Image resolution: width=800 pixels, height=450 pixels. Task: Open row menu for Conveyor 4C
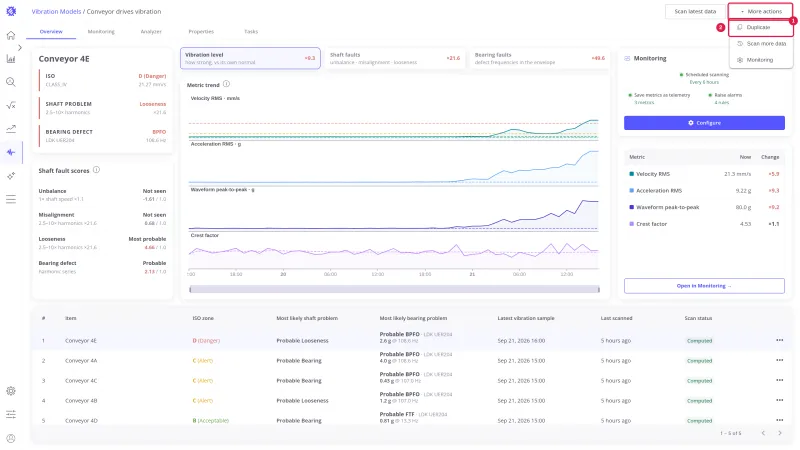(x=779, y=380)
